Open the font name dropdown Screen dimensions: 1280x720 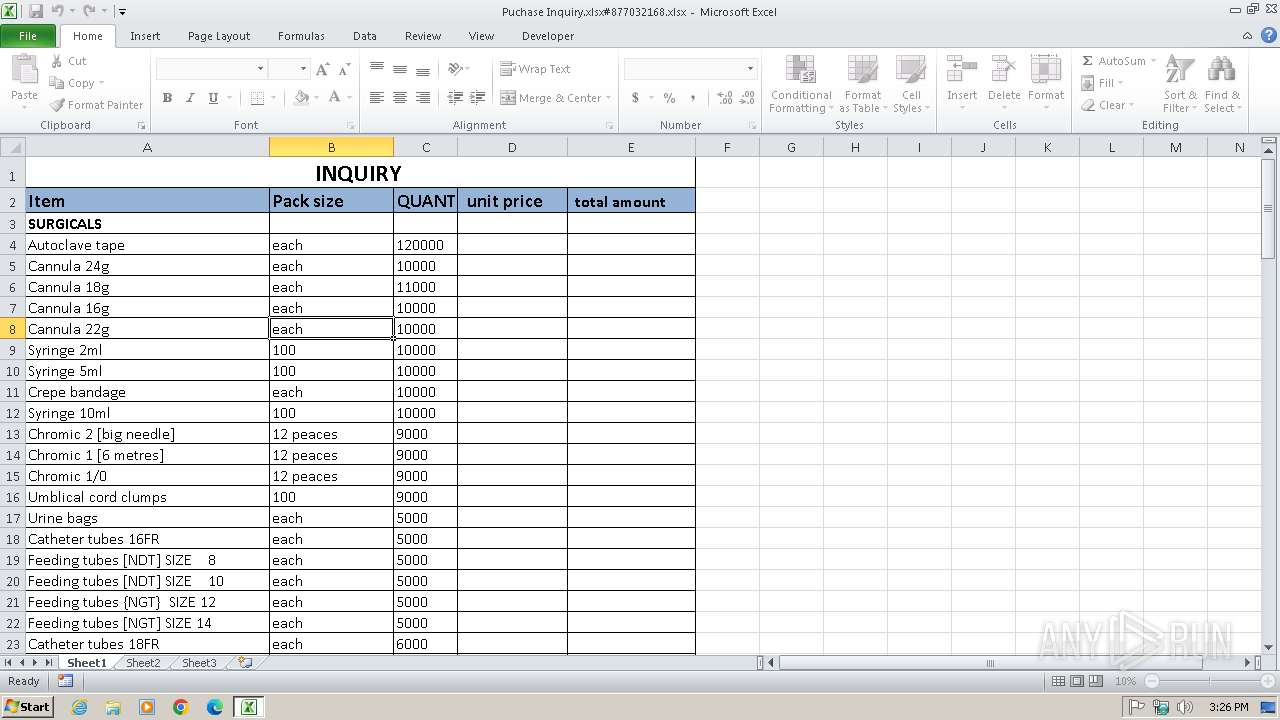tap(261, 69)
